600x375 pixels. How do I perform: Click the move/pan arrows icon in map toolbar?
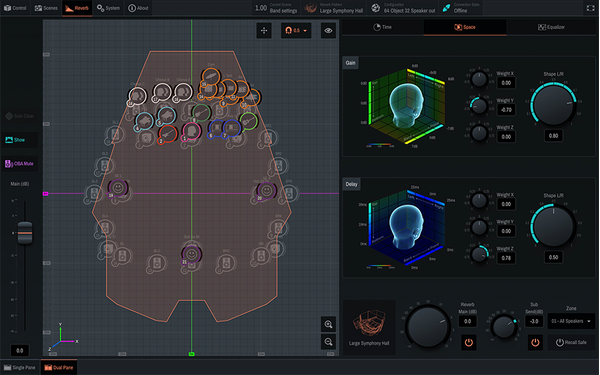pos(264,31)
